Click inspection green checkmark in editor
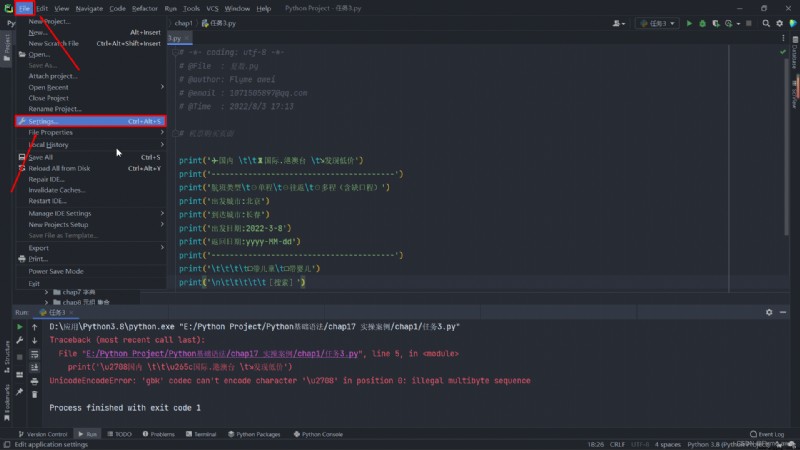 coord(783,52)
